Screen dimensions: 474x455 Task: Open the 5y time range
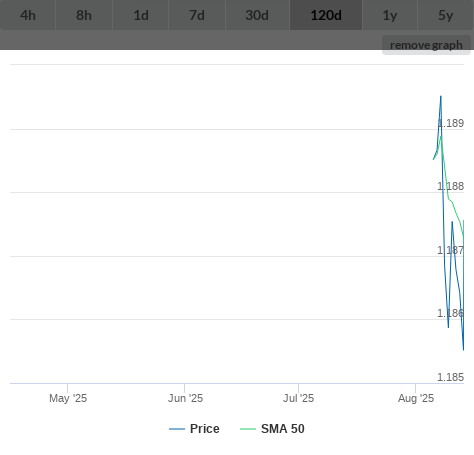point(446,15)
